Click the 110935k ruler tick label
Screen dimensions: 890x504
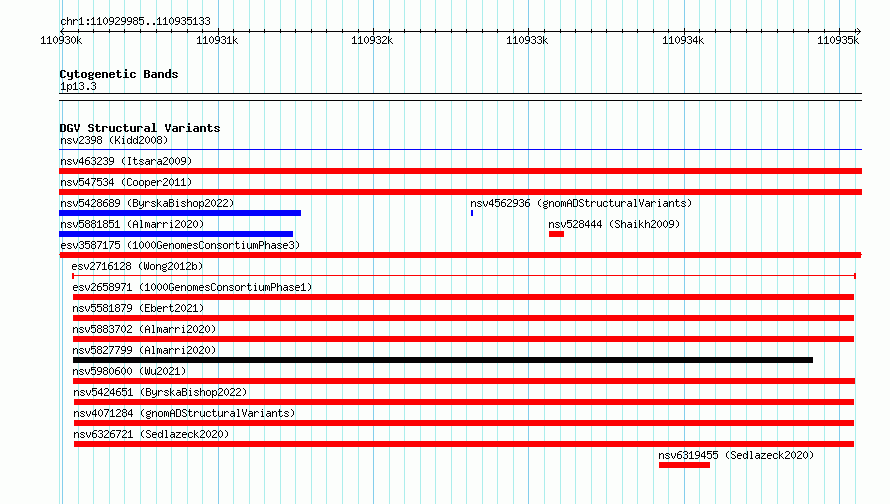click(838, 40)
